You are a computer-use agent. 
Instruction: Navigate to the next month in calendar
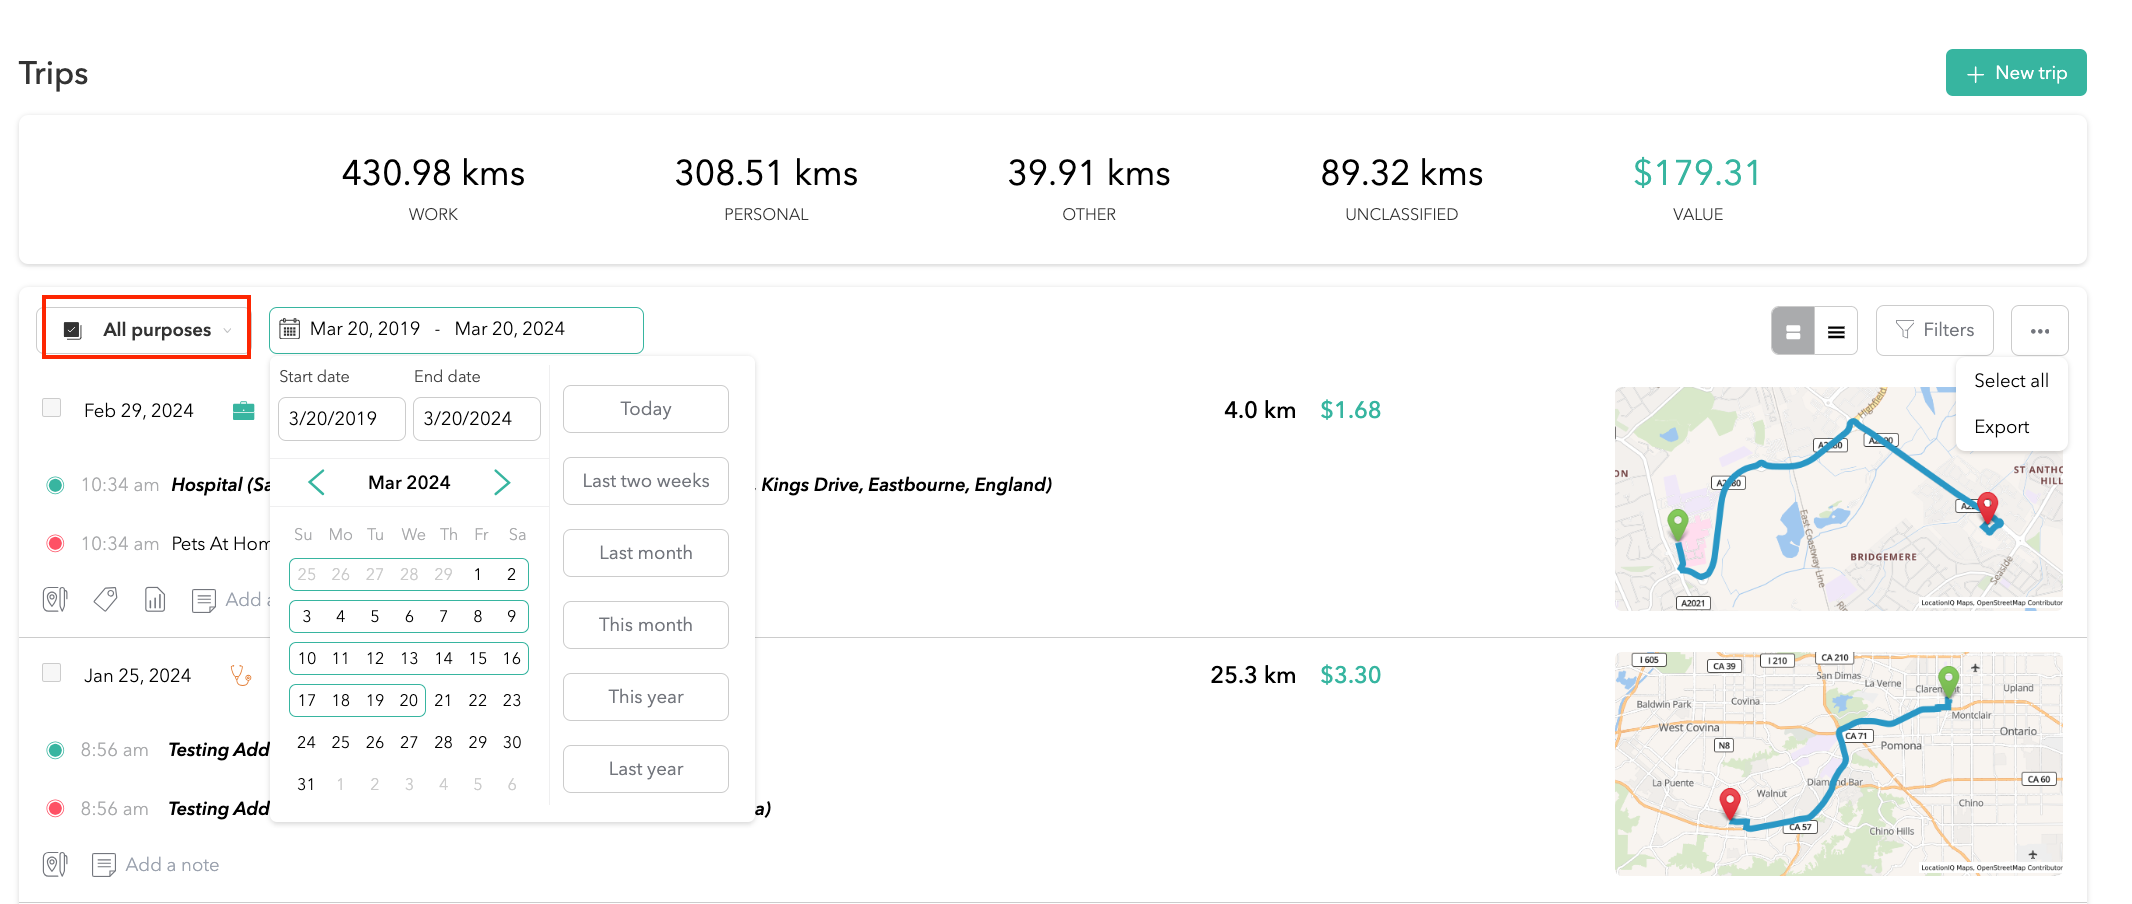502,482
